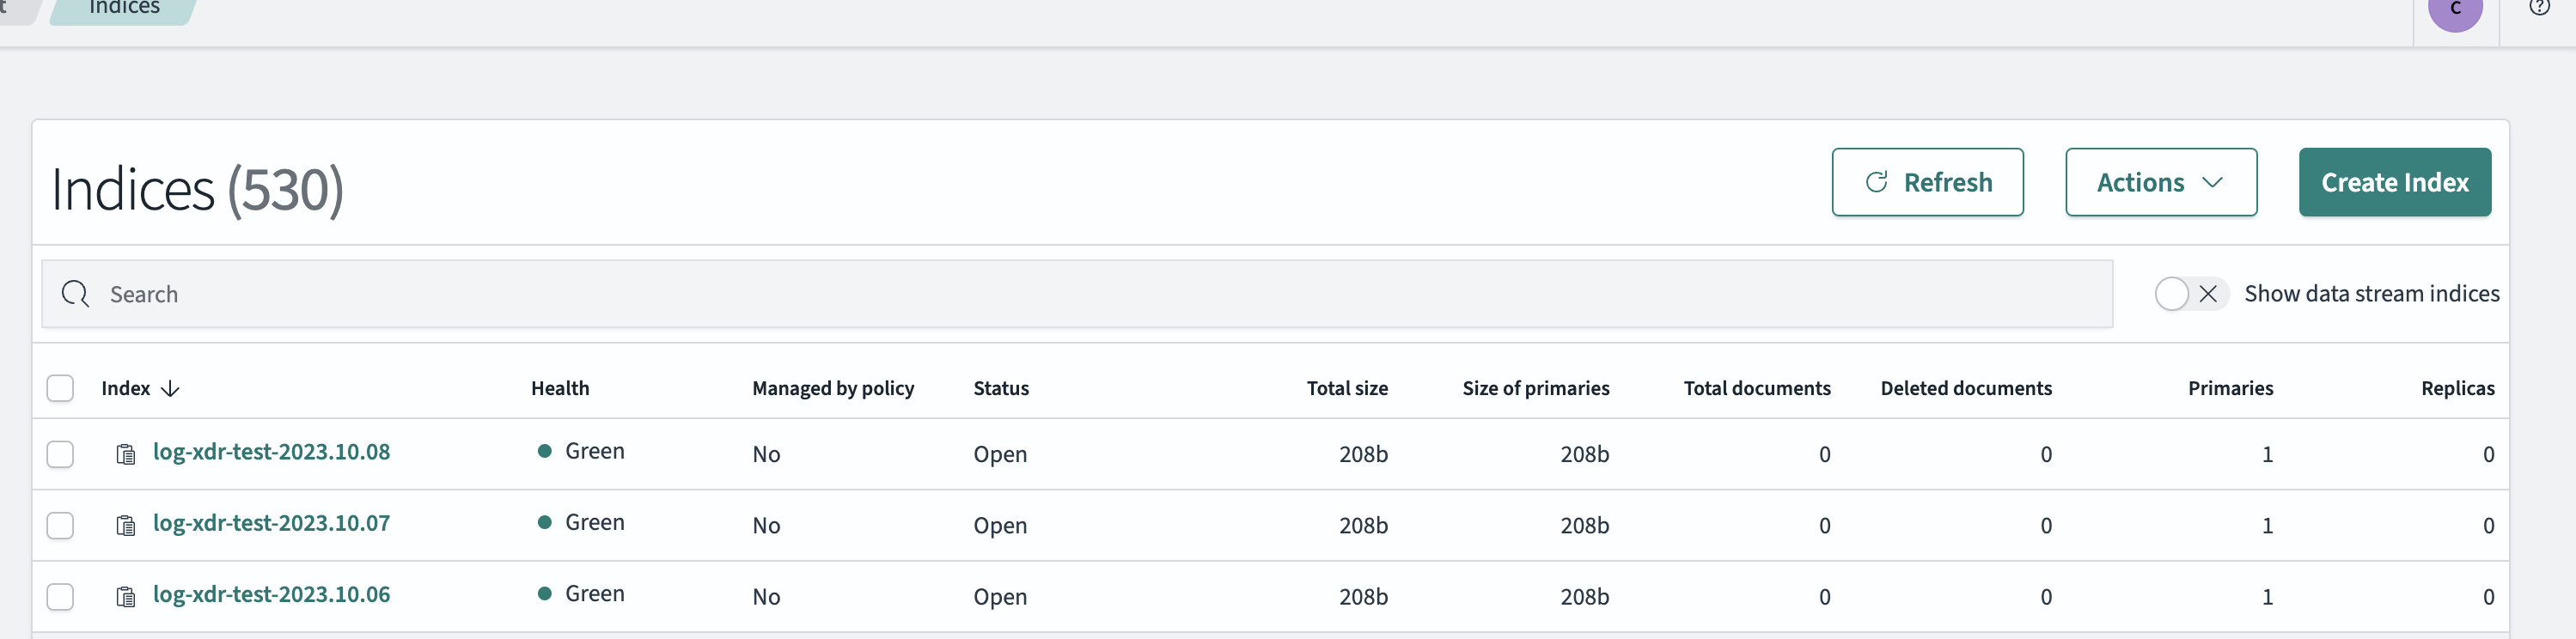Expand the Actions dropdown menu
This screenshot has height=639, width=2576.
point(2160,183)
